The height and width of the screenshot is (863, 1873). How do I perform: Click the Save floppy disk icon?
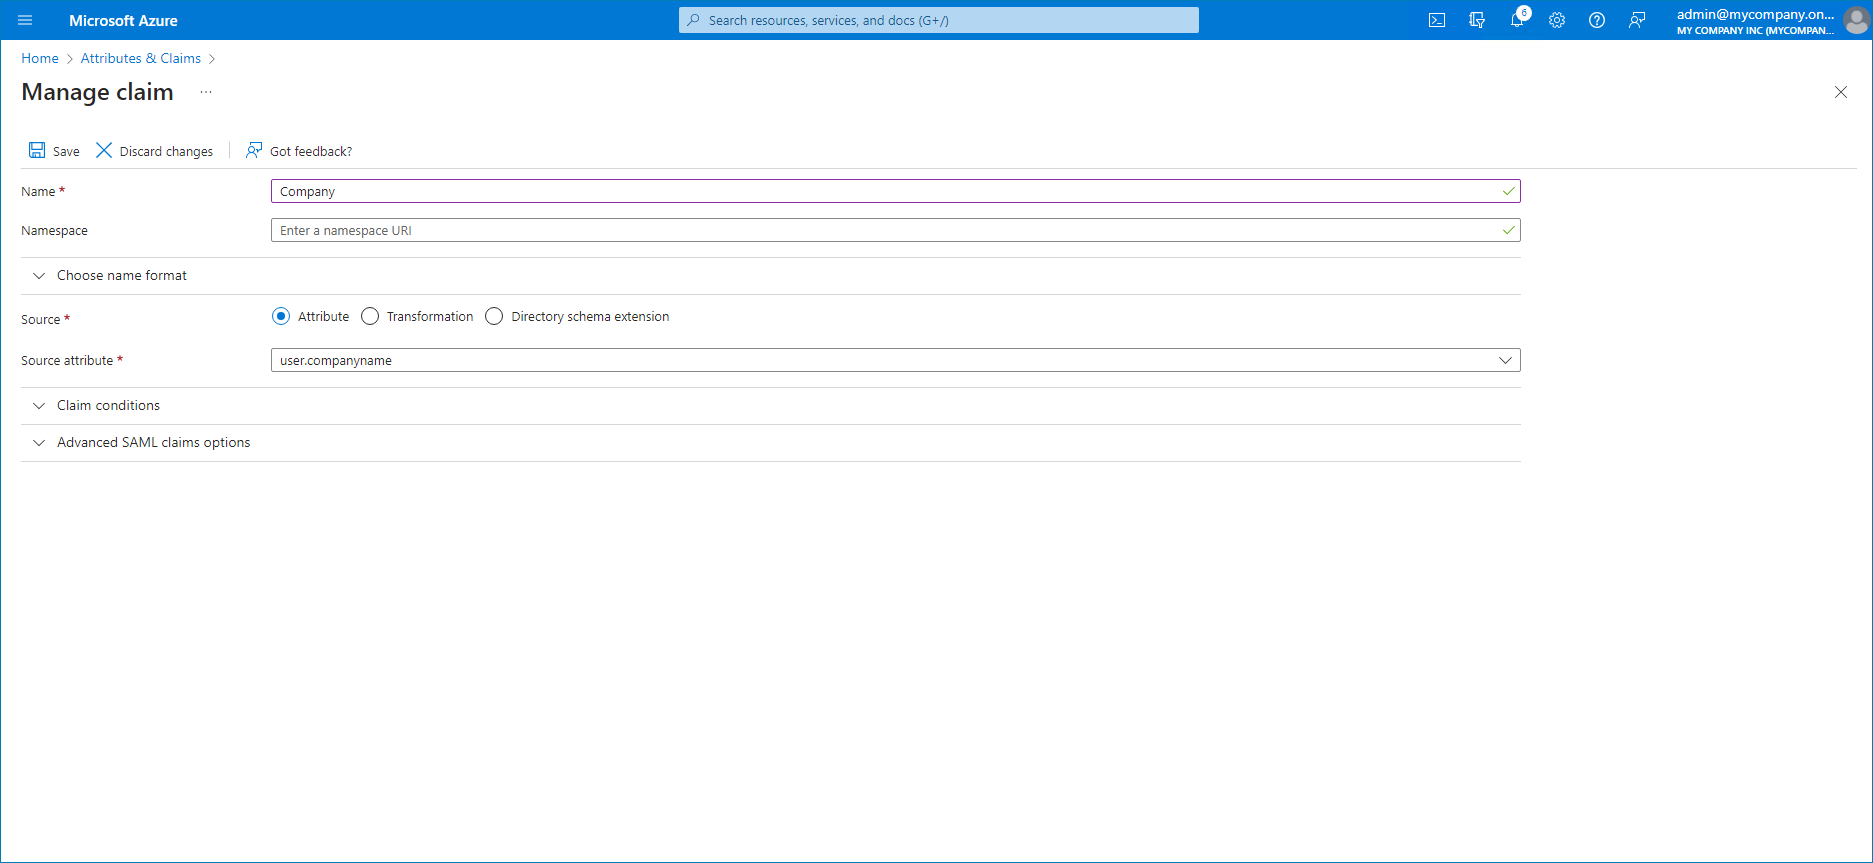tap(37, 150)
